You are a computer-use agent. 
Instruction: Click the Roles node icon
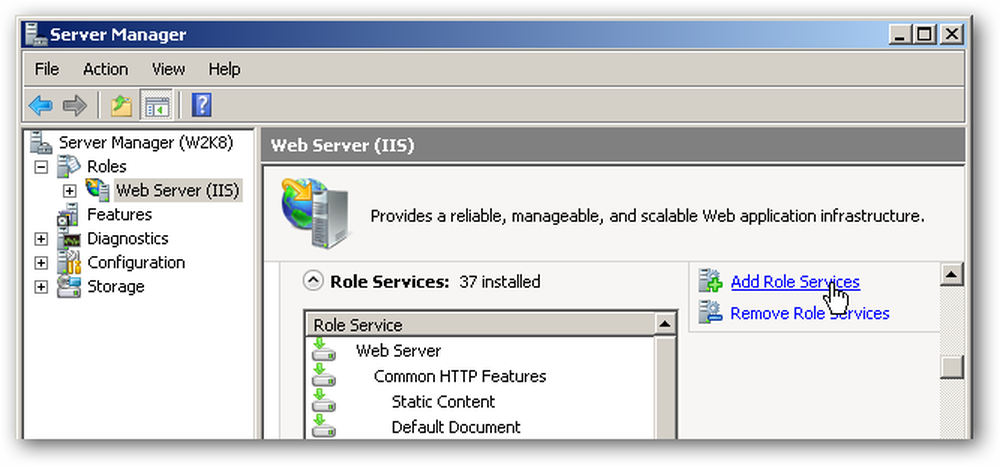(x=68, y=166)
